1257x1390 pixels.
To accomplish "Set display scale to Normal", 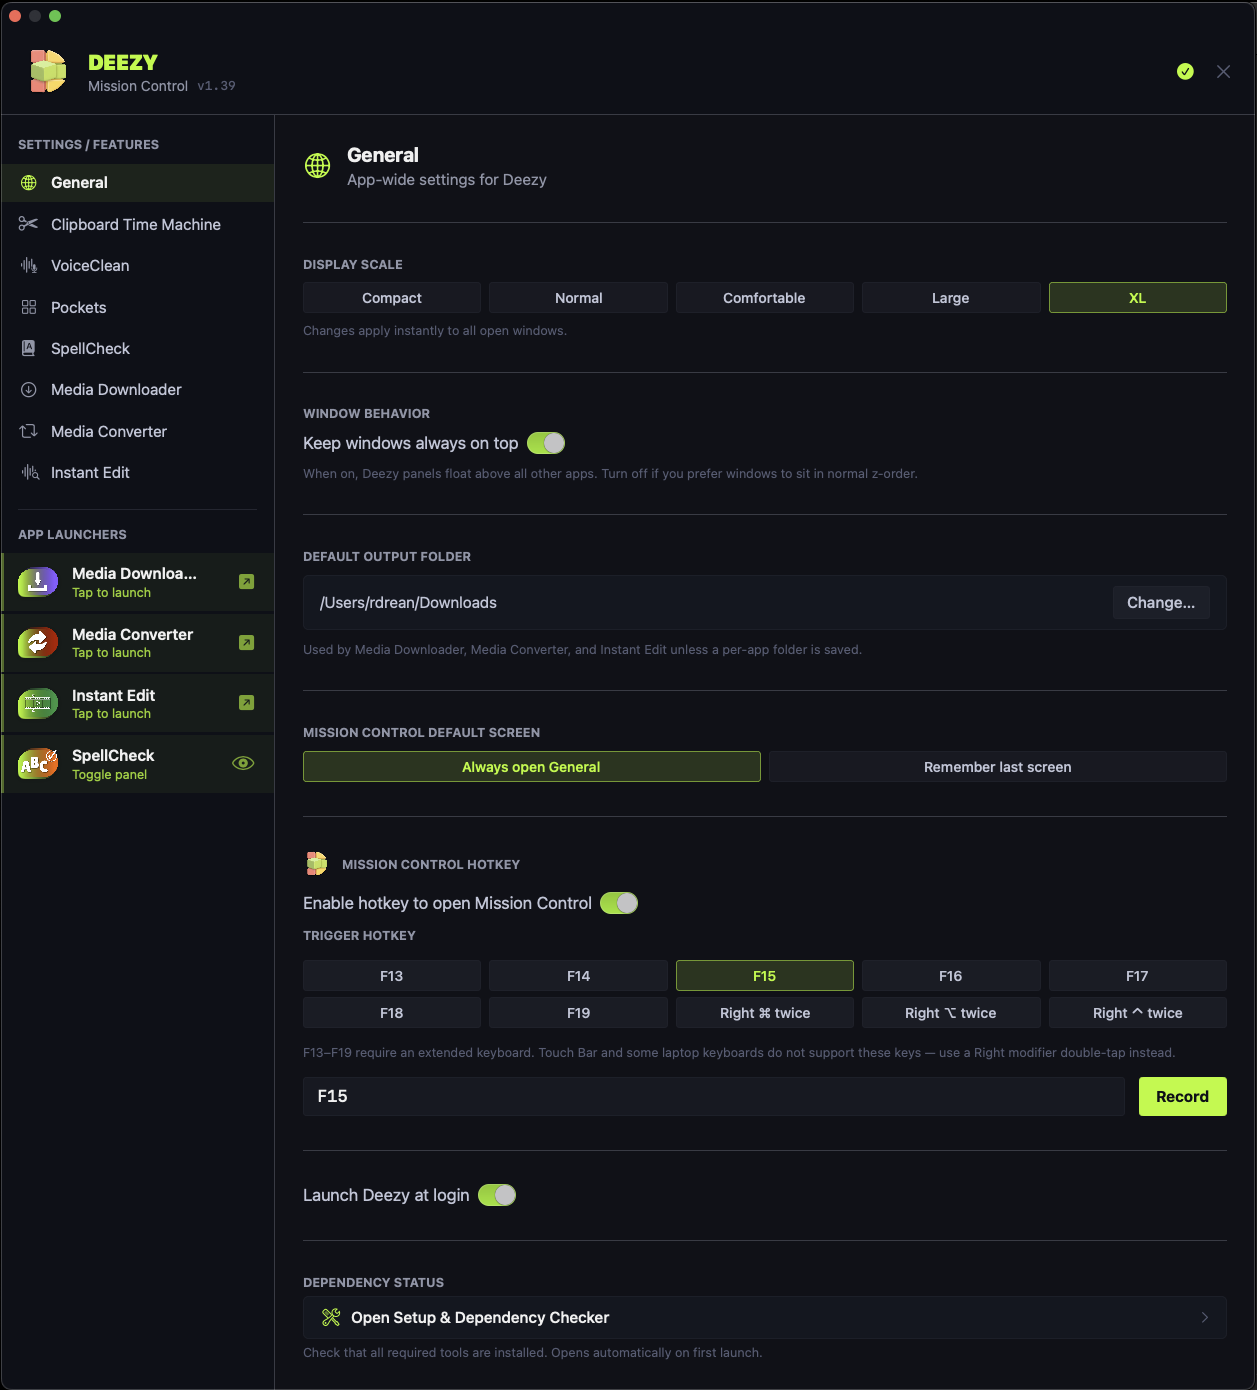I will click(578, 298).
